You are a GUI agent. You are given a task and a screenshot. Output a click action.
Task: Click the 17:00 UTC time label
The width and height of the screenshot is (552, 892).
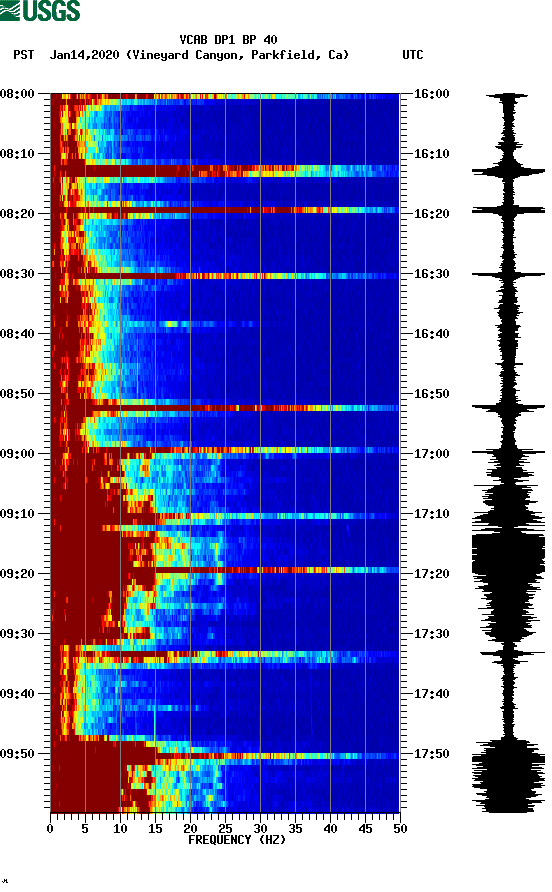431,454
